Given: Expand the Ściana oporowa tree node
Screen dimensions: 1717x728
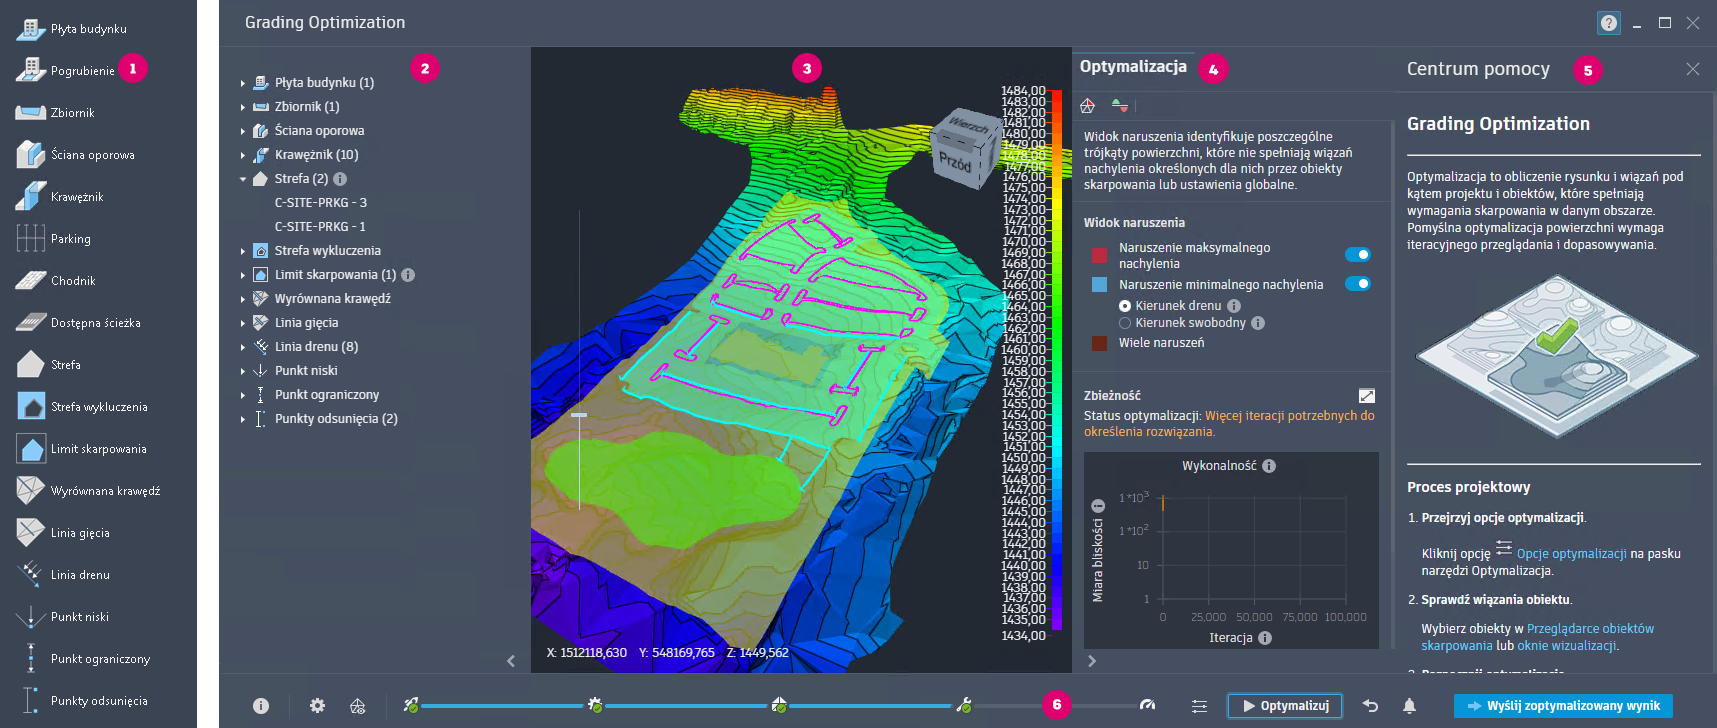Looking at the screenshot, I should point(243,131).
